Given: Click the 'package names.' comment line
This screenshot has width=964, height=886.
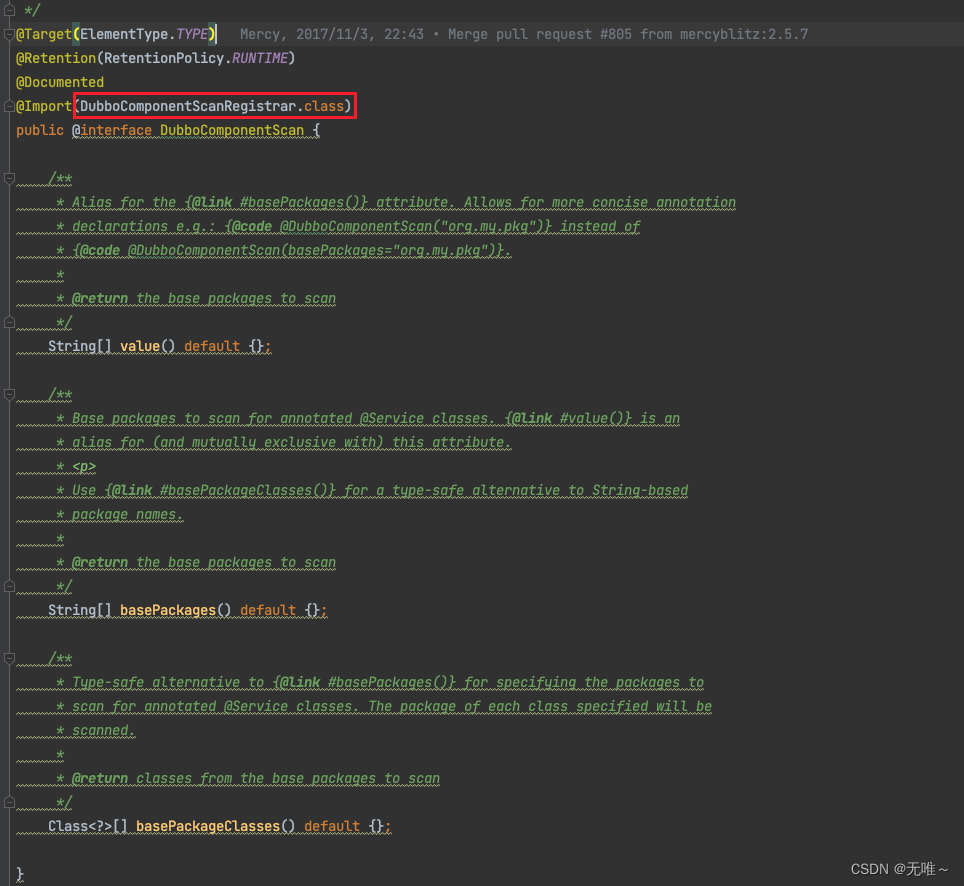Looking at the screenshot, I should (x=127, y=514).
